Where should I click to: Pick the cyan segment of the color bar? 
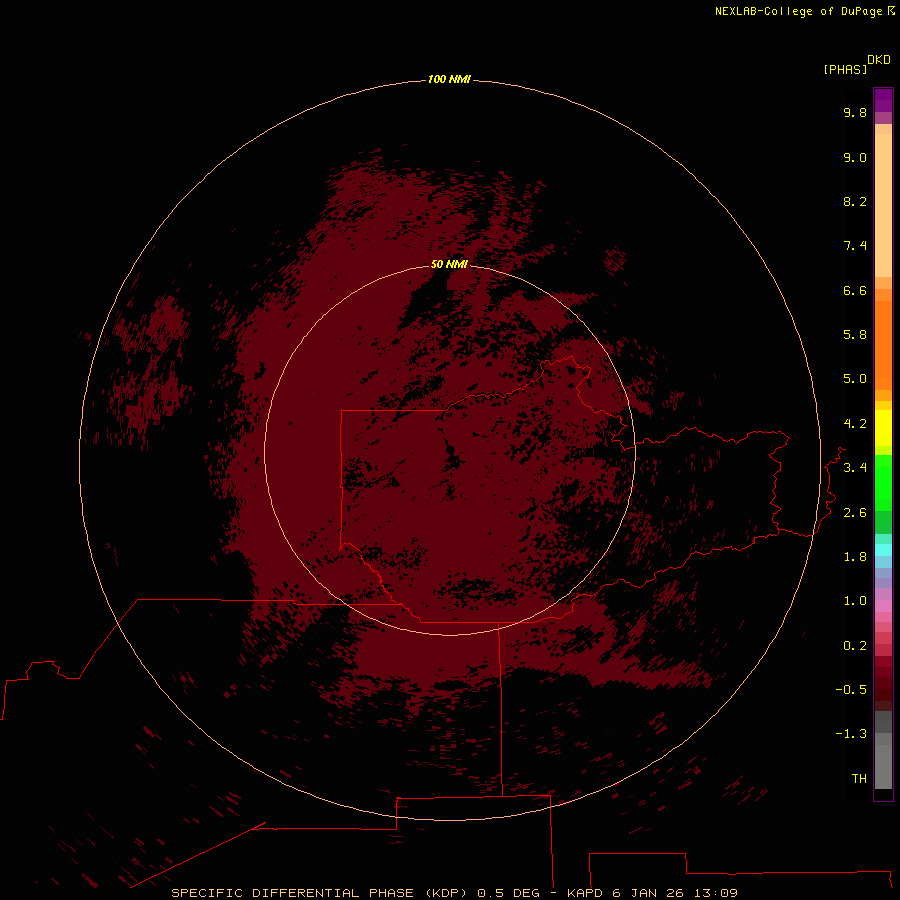pyautogui.click(x=883, y=550)
